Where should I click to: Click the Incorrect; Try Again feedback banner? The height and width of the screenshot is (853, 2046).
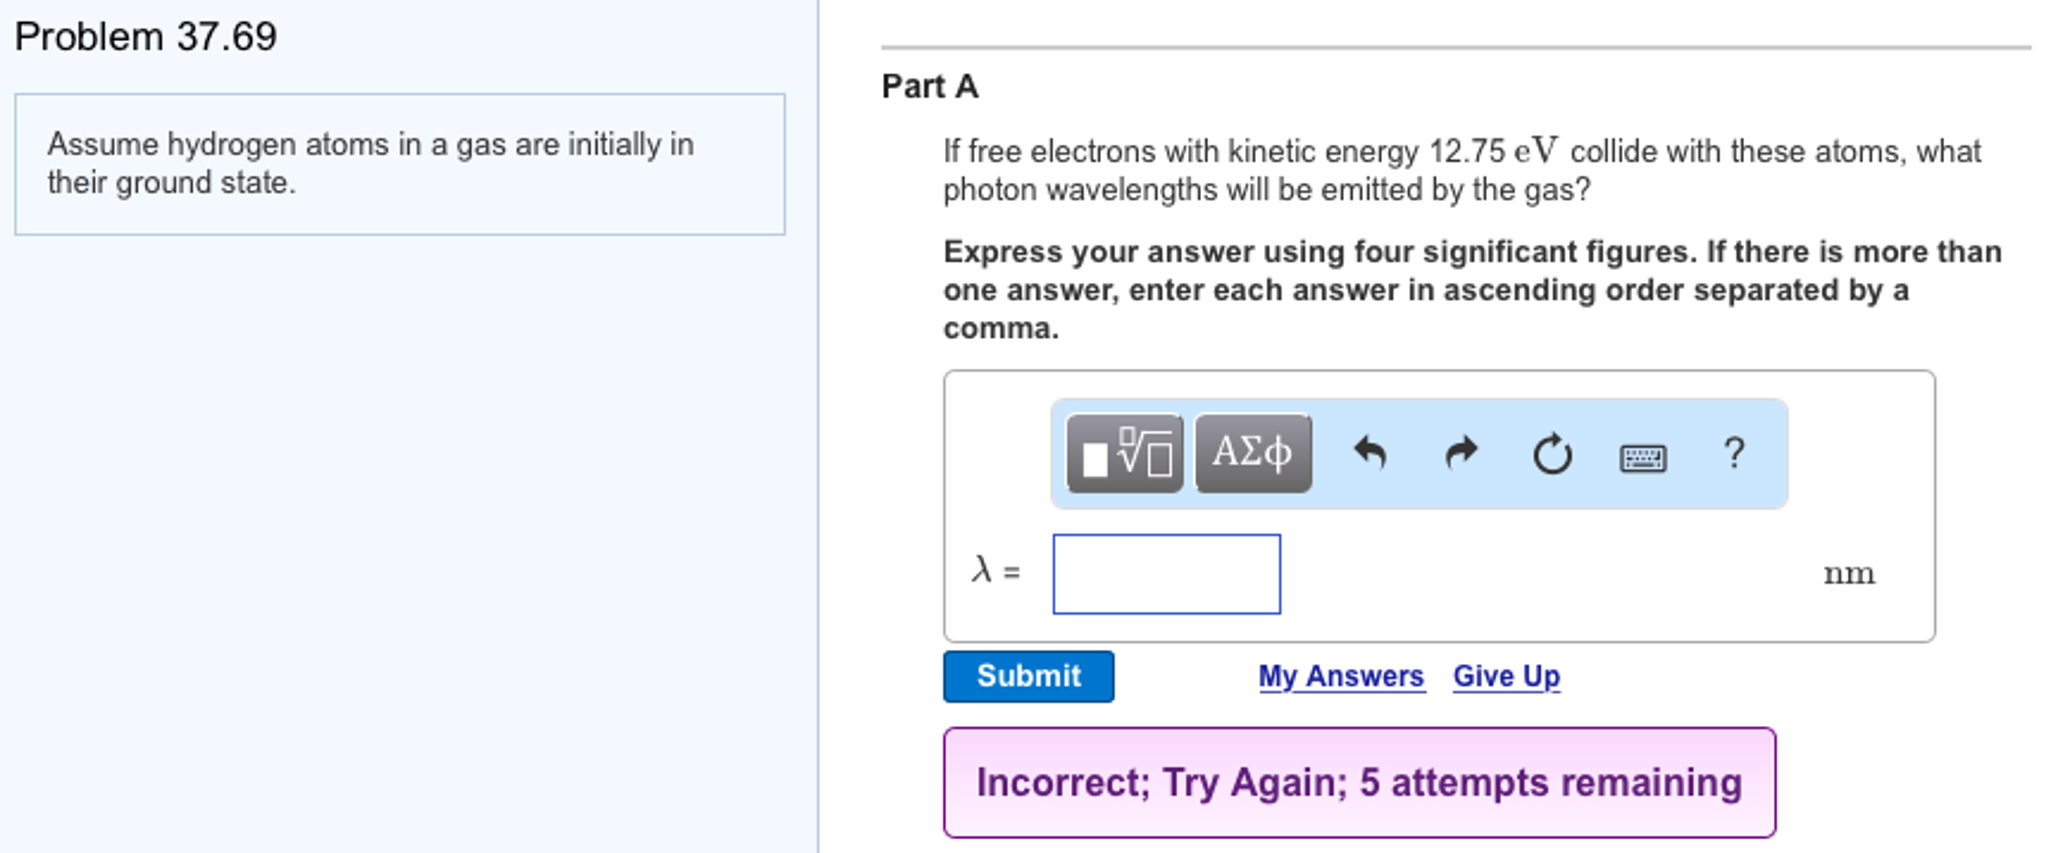pos(1359,784)
